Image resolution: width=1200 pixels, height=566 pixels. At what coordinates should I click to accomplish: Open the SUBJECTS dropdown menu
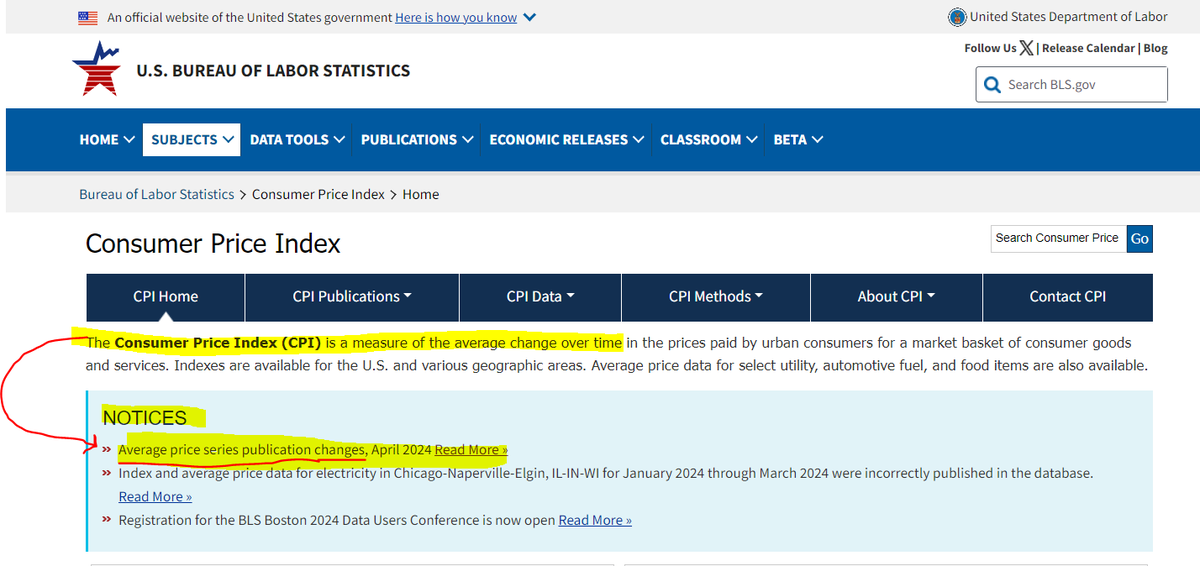point(192,140)
